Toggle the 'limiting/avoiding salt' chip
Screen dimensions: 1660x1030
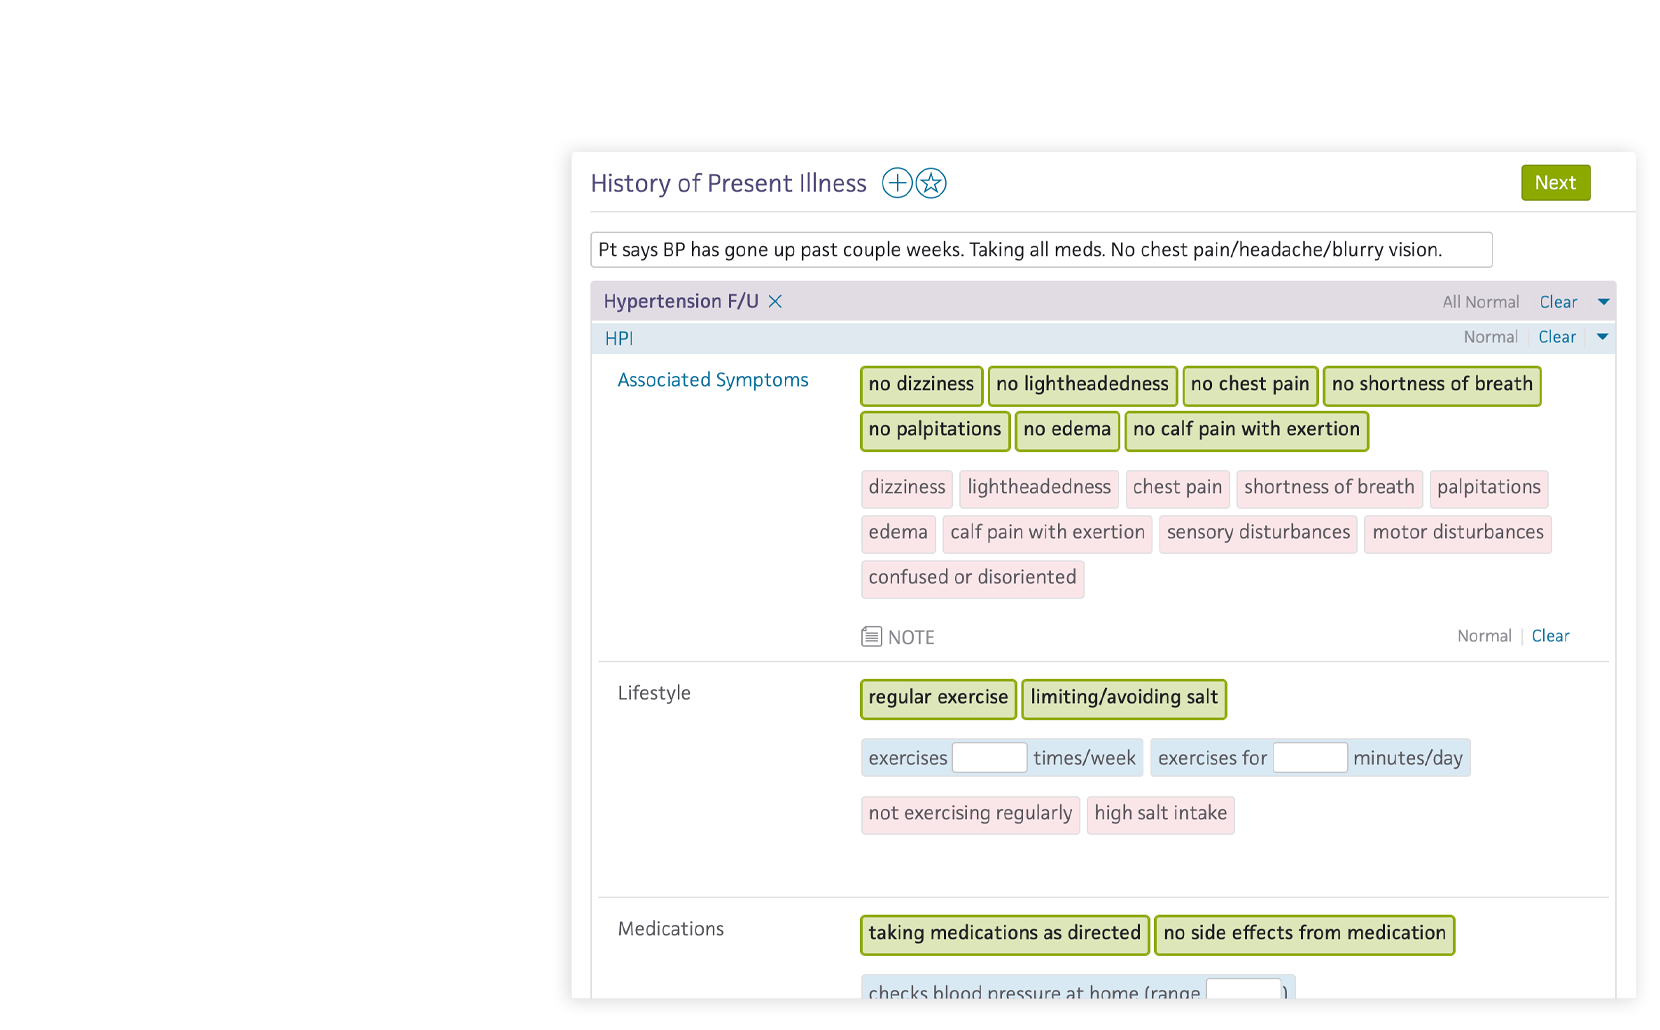point(1124,698)
